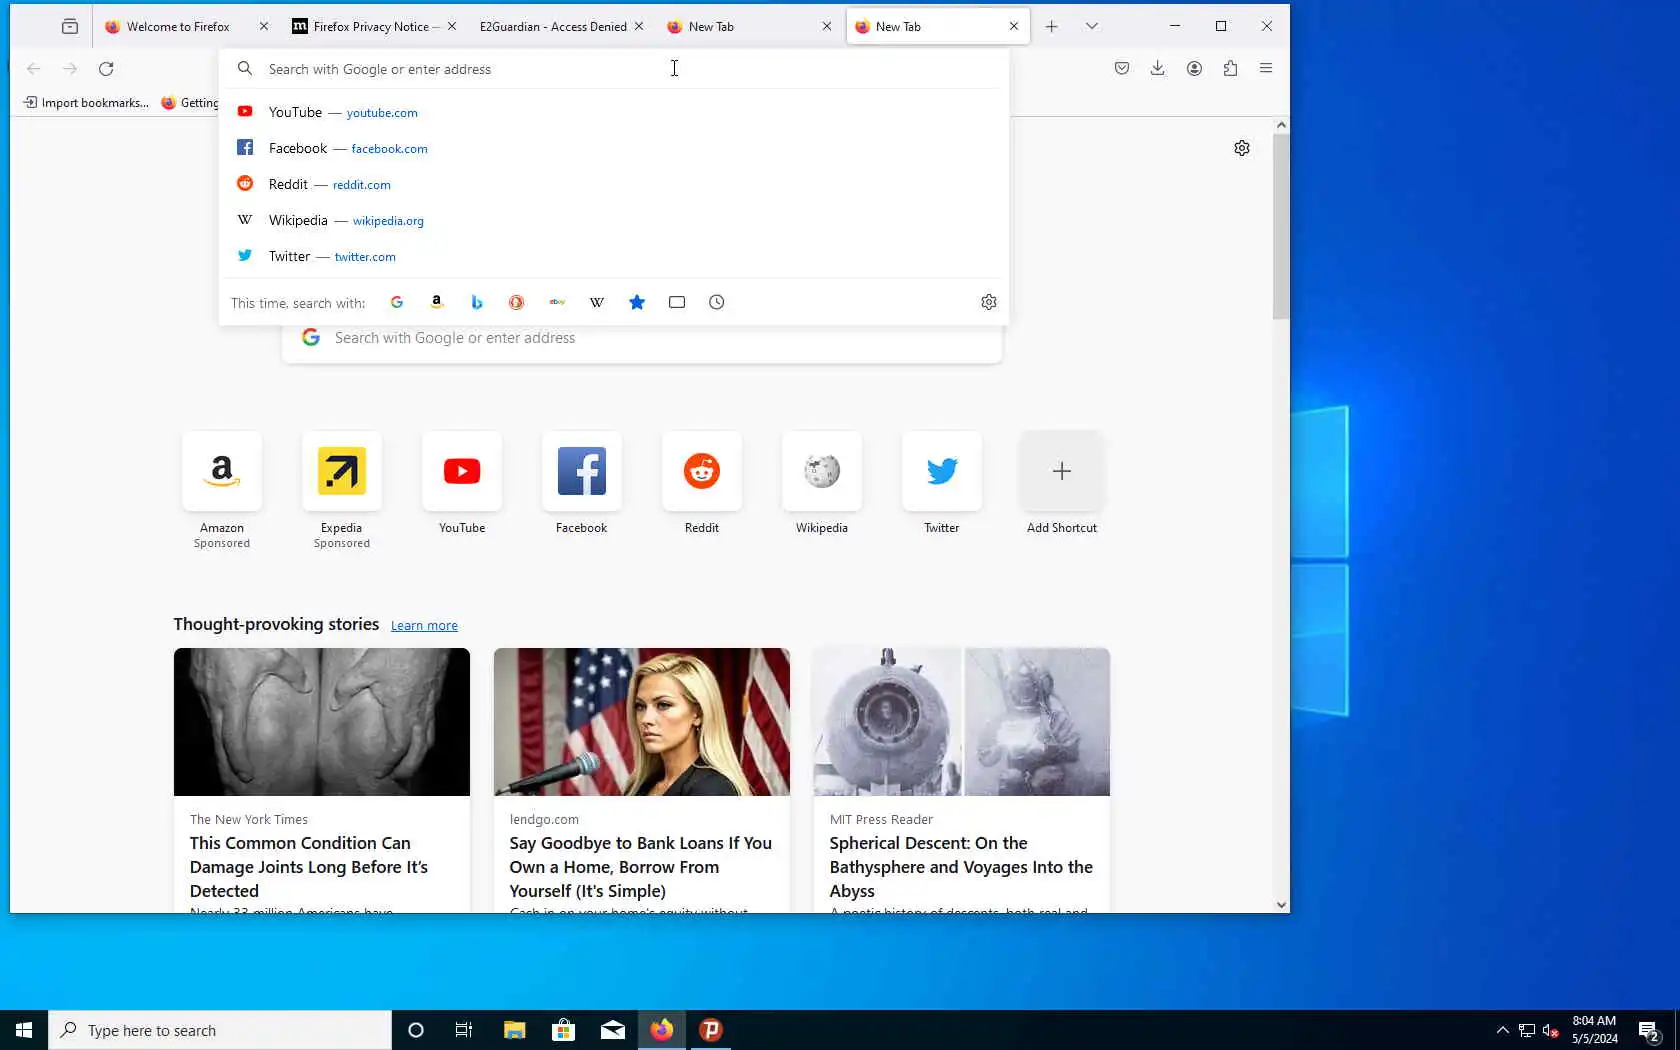Open lendgo.com bank loans story headline
Screen dimensions: 1680x1050
click(641, 867)
